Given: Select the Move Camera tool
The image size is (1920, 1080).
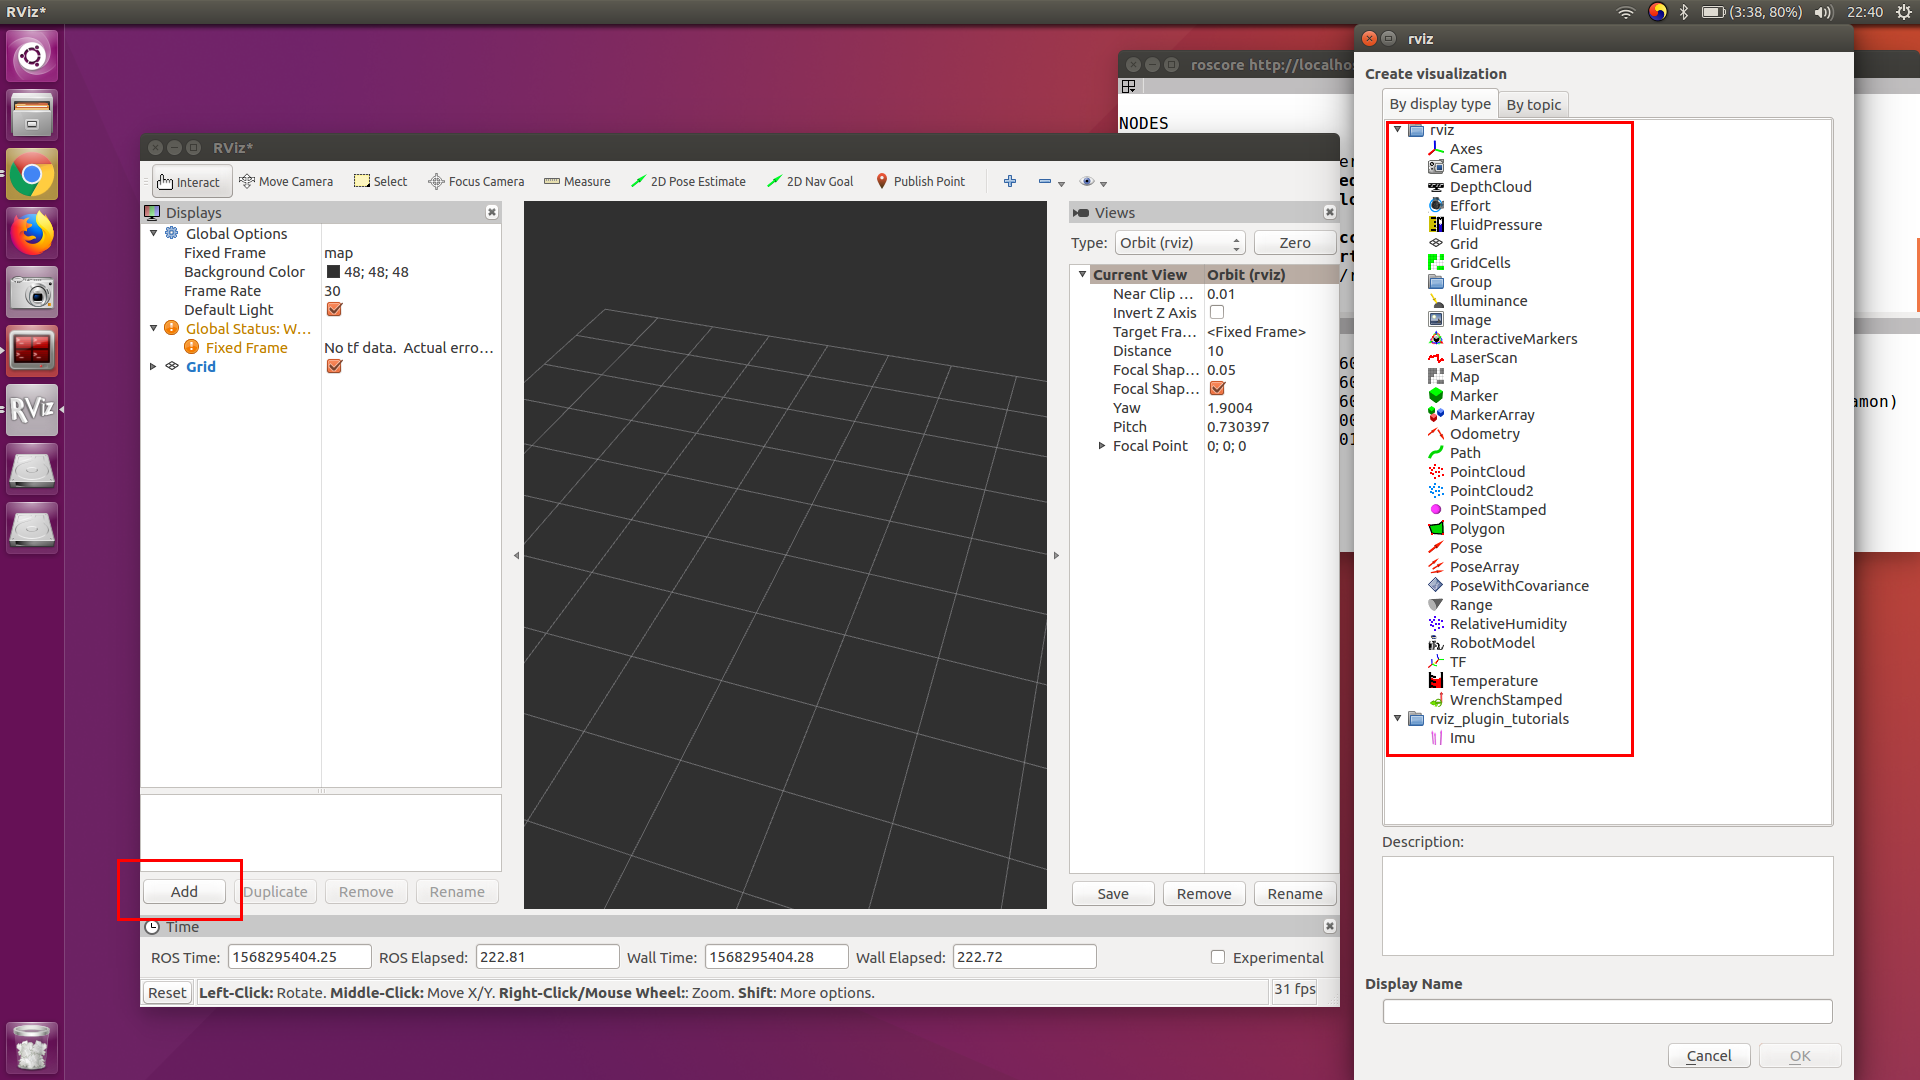Looking at the screenshot, I should (286, 181).
